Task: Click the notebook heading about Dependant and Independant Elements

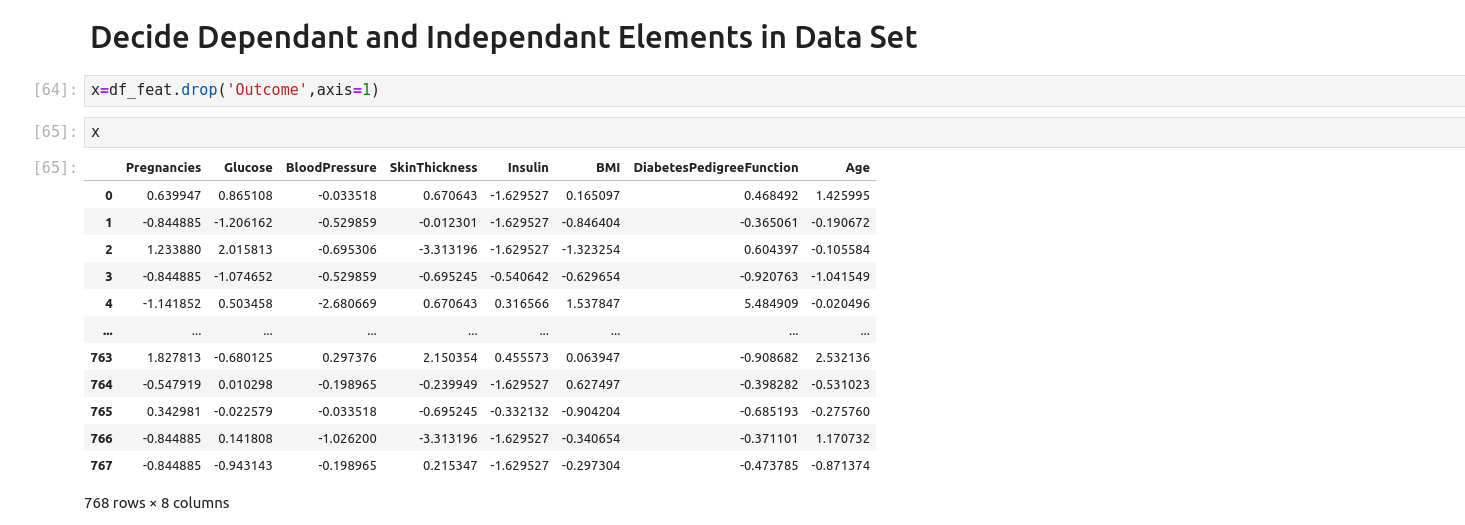Action: coord(503,38)
